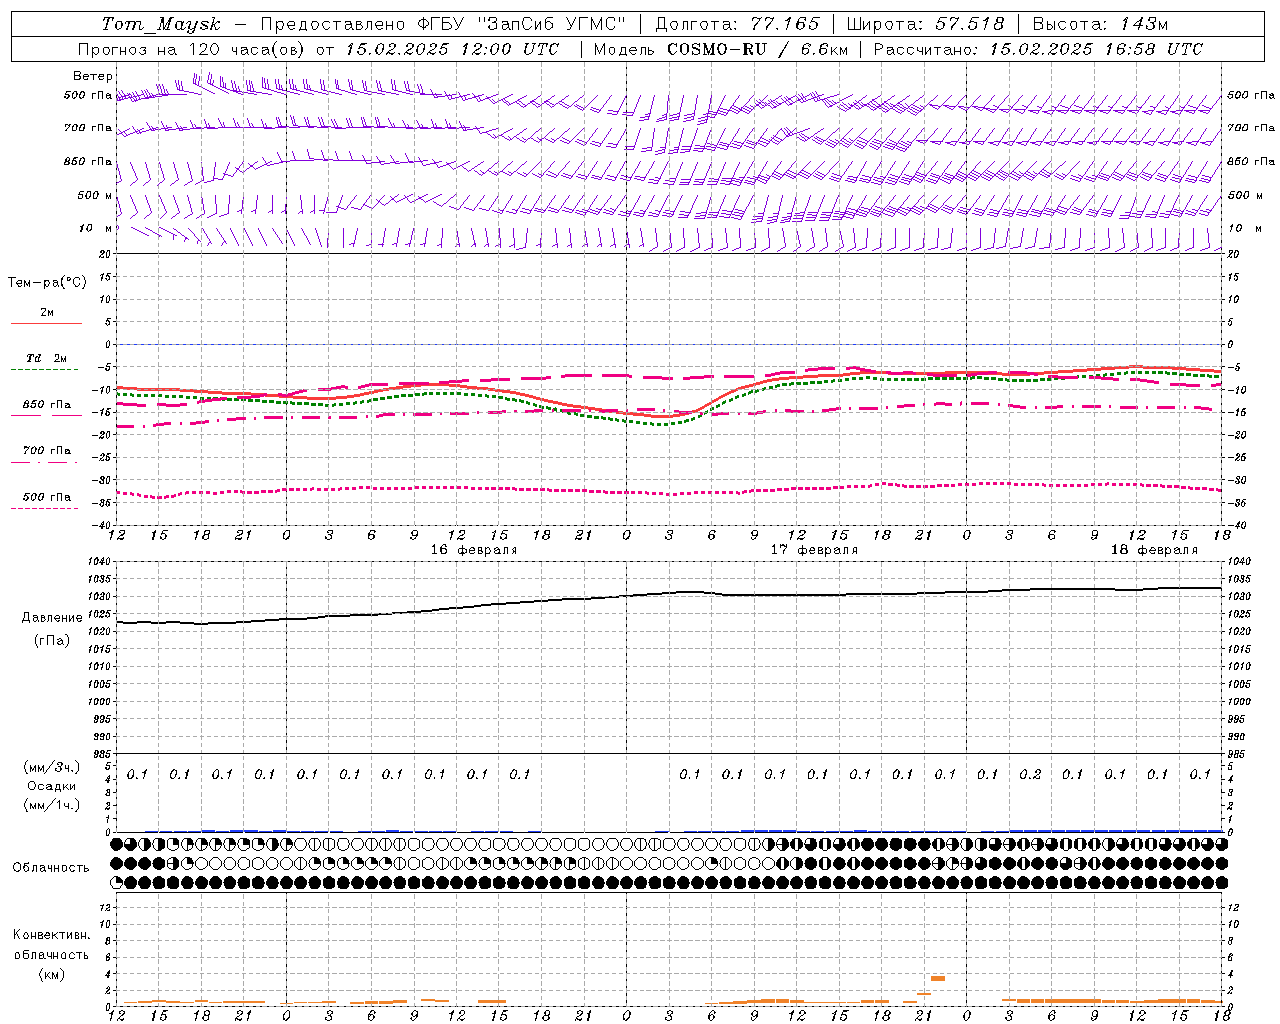Click the Тем-ра(°C) temperature panel label

tap(47, 283)
